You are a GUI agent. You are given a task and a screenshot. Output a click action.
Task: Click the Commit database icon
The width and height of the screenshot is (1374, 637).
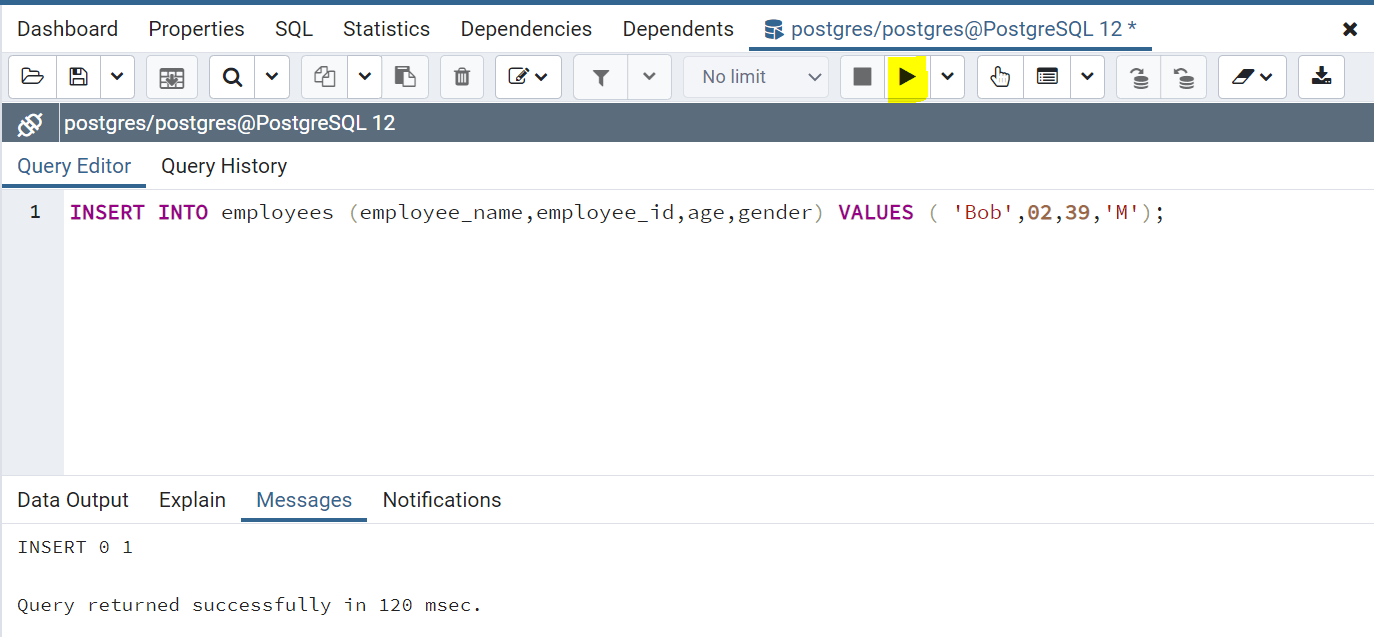point(1139,77)
